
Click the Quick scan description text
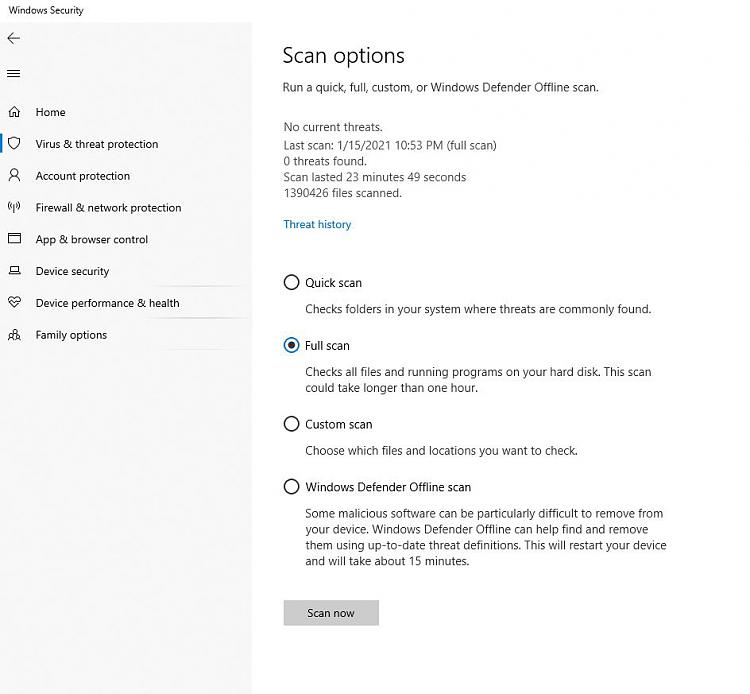point(478,309)
